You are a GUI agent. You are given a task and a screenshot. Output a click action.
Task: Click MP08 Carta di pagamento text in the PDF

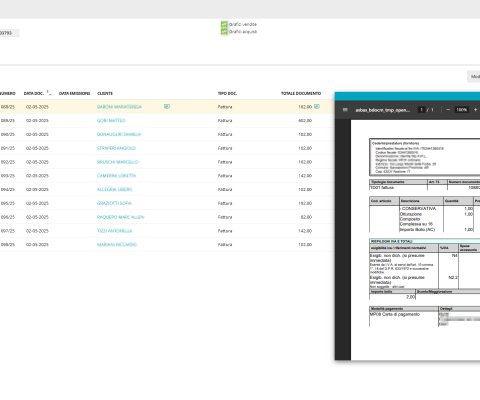click(x=395, y=314)
